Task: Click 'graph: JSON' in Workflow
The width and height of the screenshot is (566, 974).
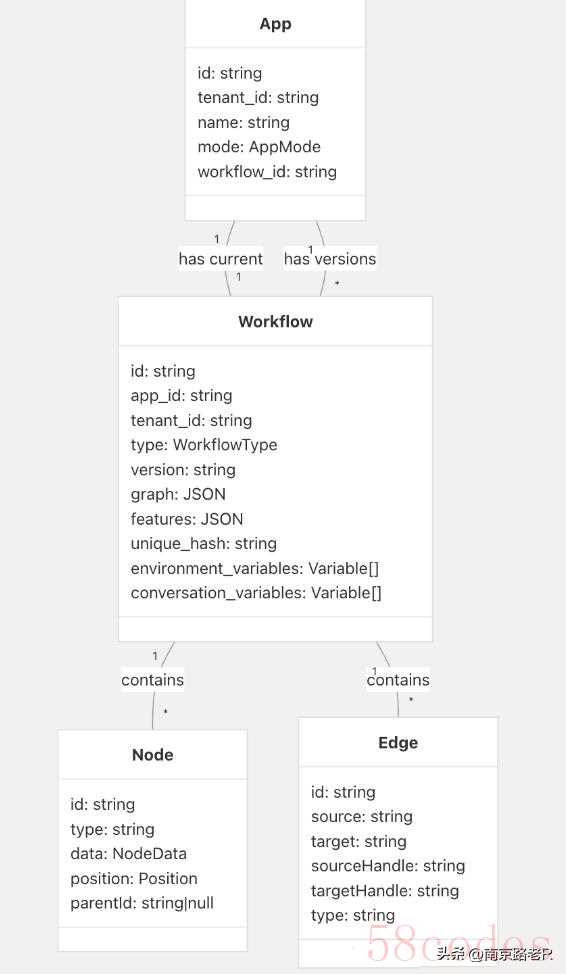Action: coord(178,494)
